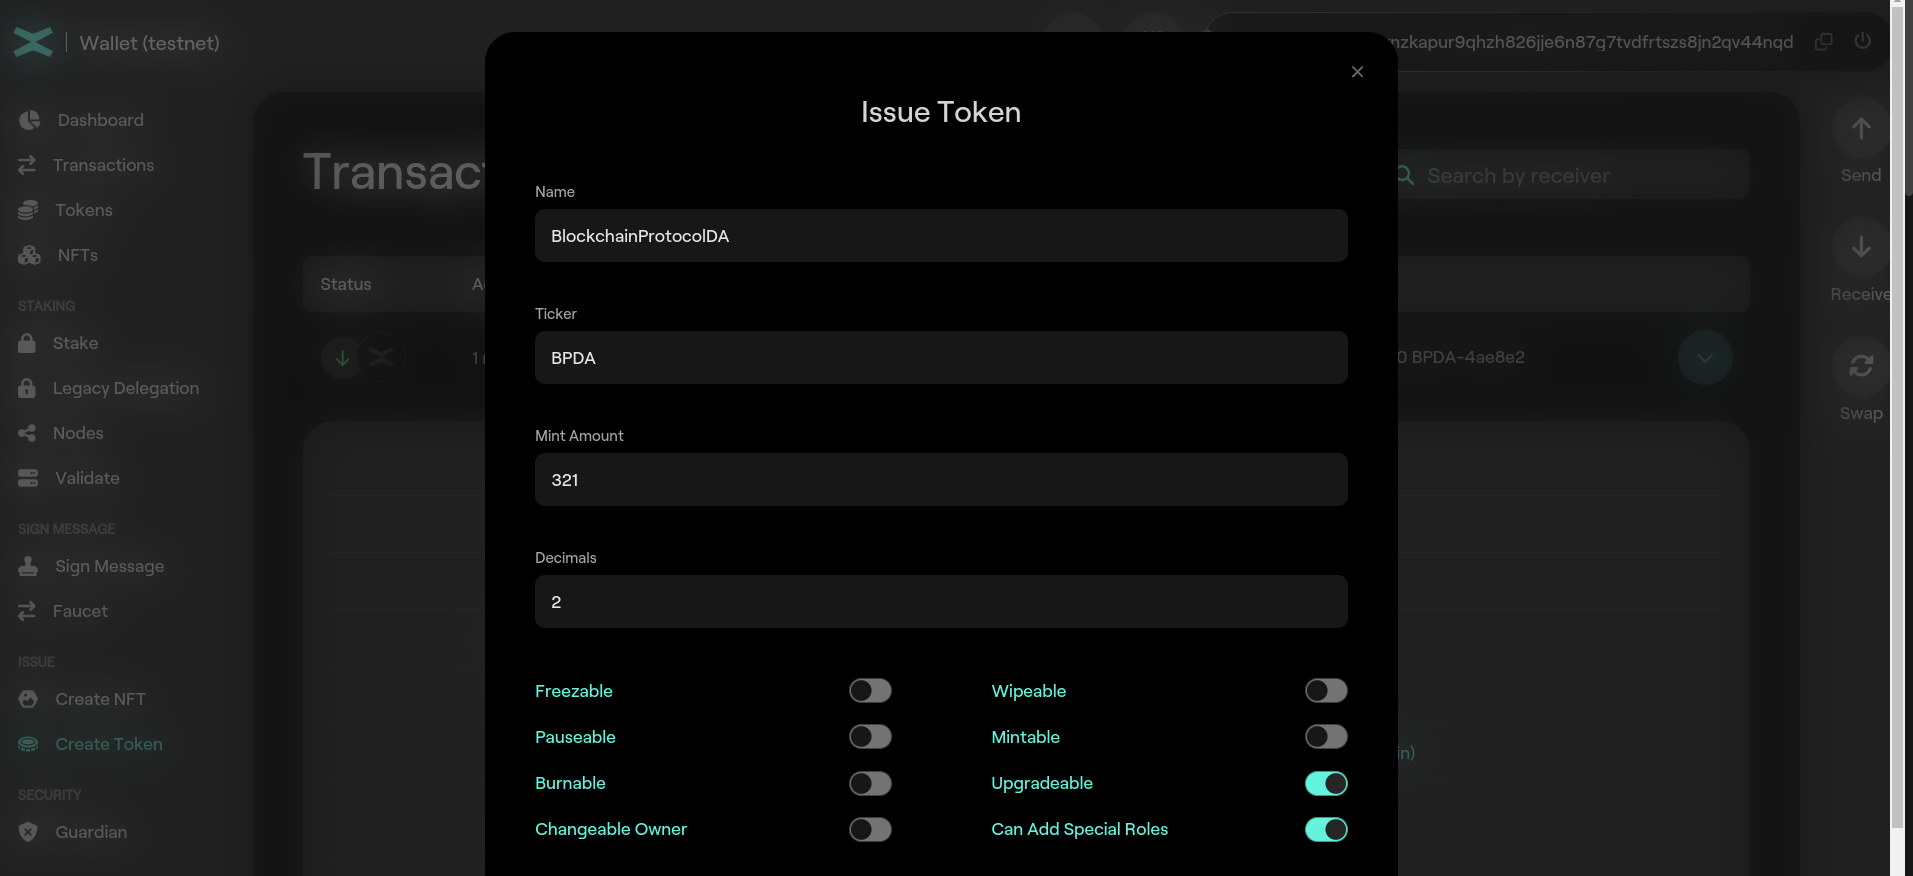
Task: Click the Status column header
Action: (x=346, y=284)
